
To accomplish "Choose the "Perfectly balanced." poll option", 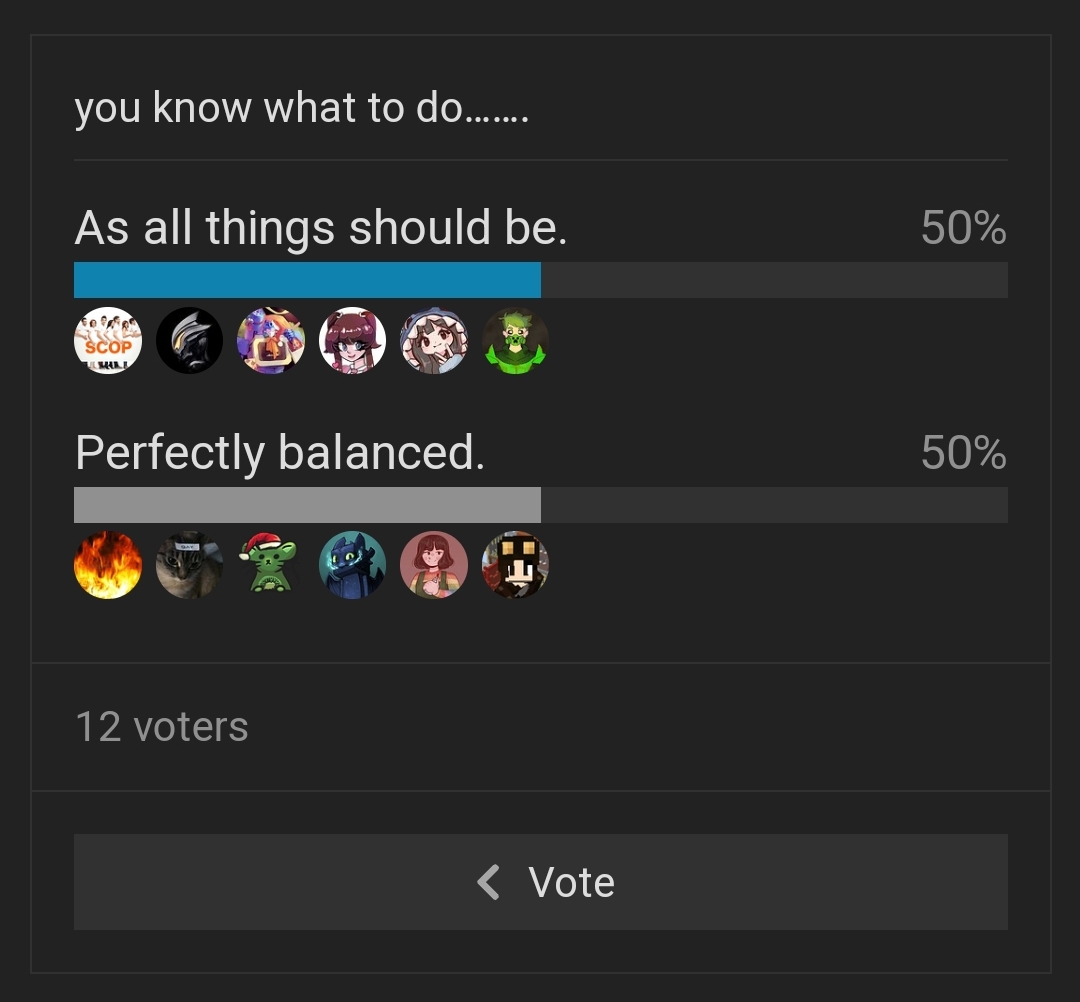I will click(280, 453).
